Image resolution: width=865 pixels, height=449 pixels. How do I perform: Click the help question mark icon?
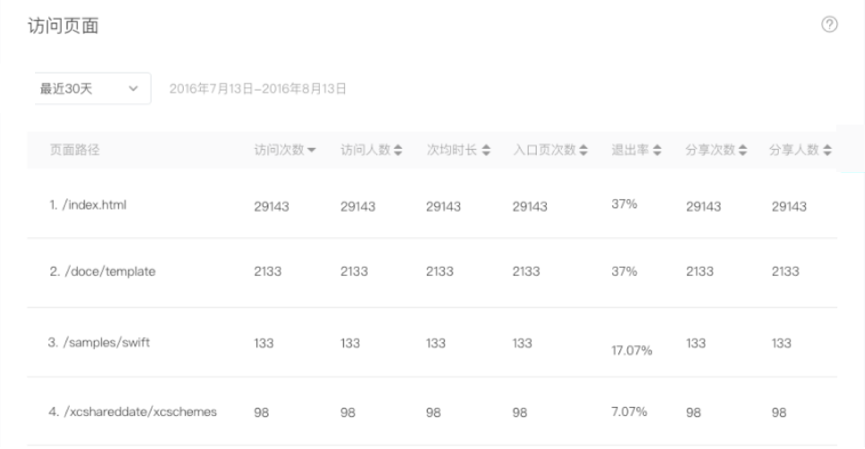829,24
